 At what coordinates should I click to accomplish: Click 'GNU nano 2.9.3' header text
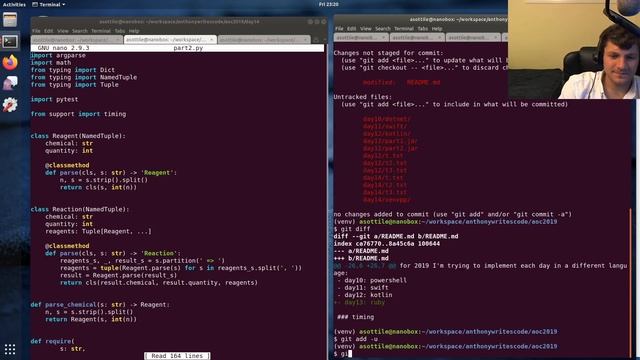pos(63,48)
